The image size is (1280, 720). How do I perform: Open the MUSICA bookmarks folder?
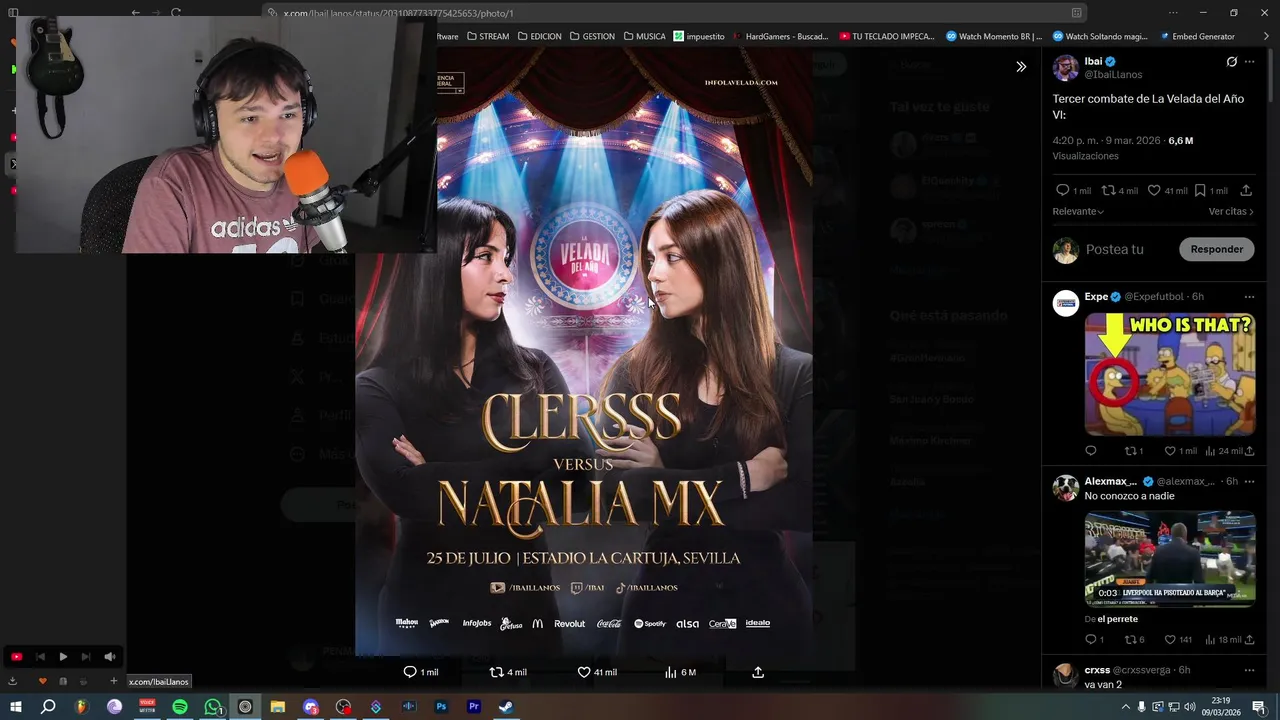pyautogui.click(x=644, y=36)
